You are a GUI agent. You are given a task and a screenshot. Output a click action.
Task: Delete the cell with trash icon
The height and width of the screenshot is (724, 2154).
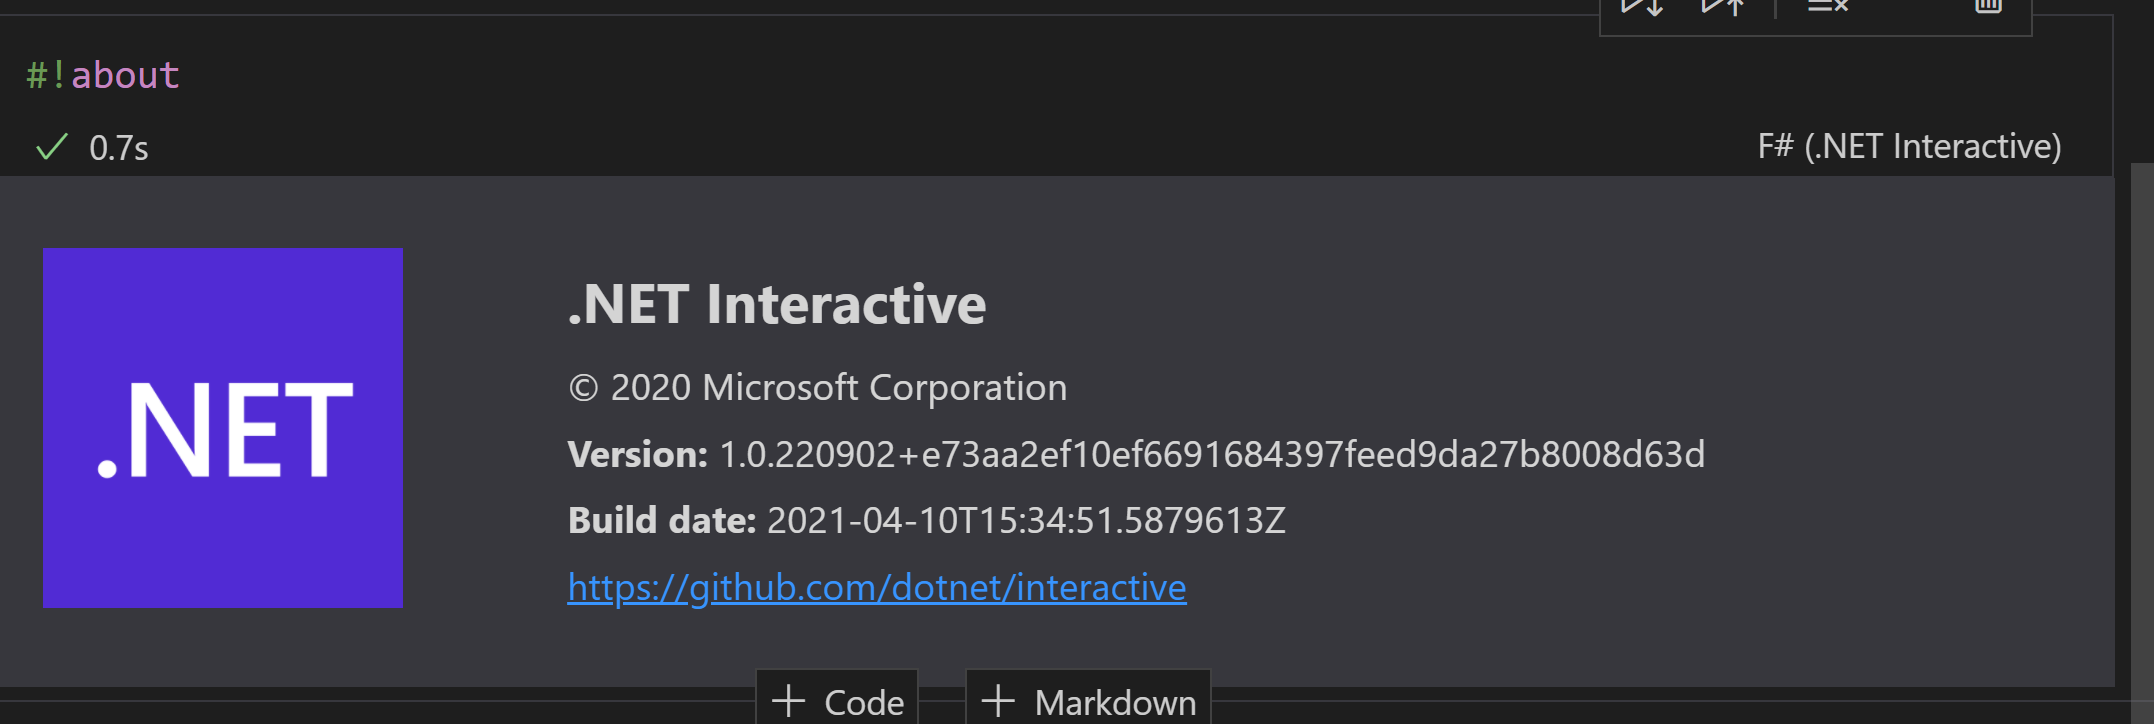(1988, 6)
